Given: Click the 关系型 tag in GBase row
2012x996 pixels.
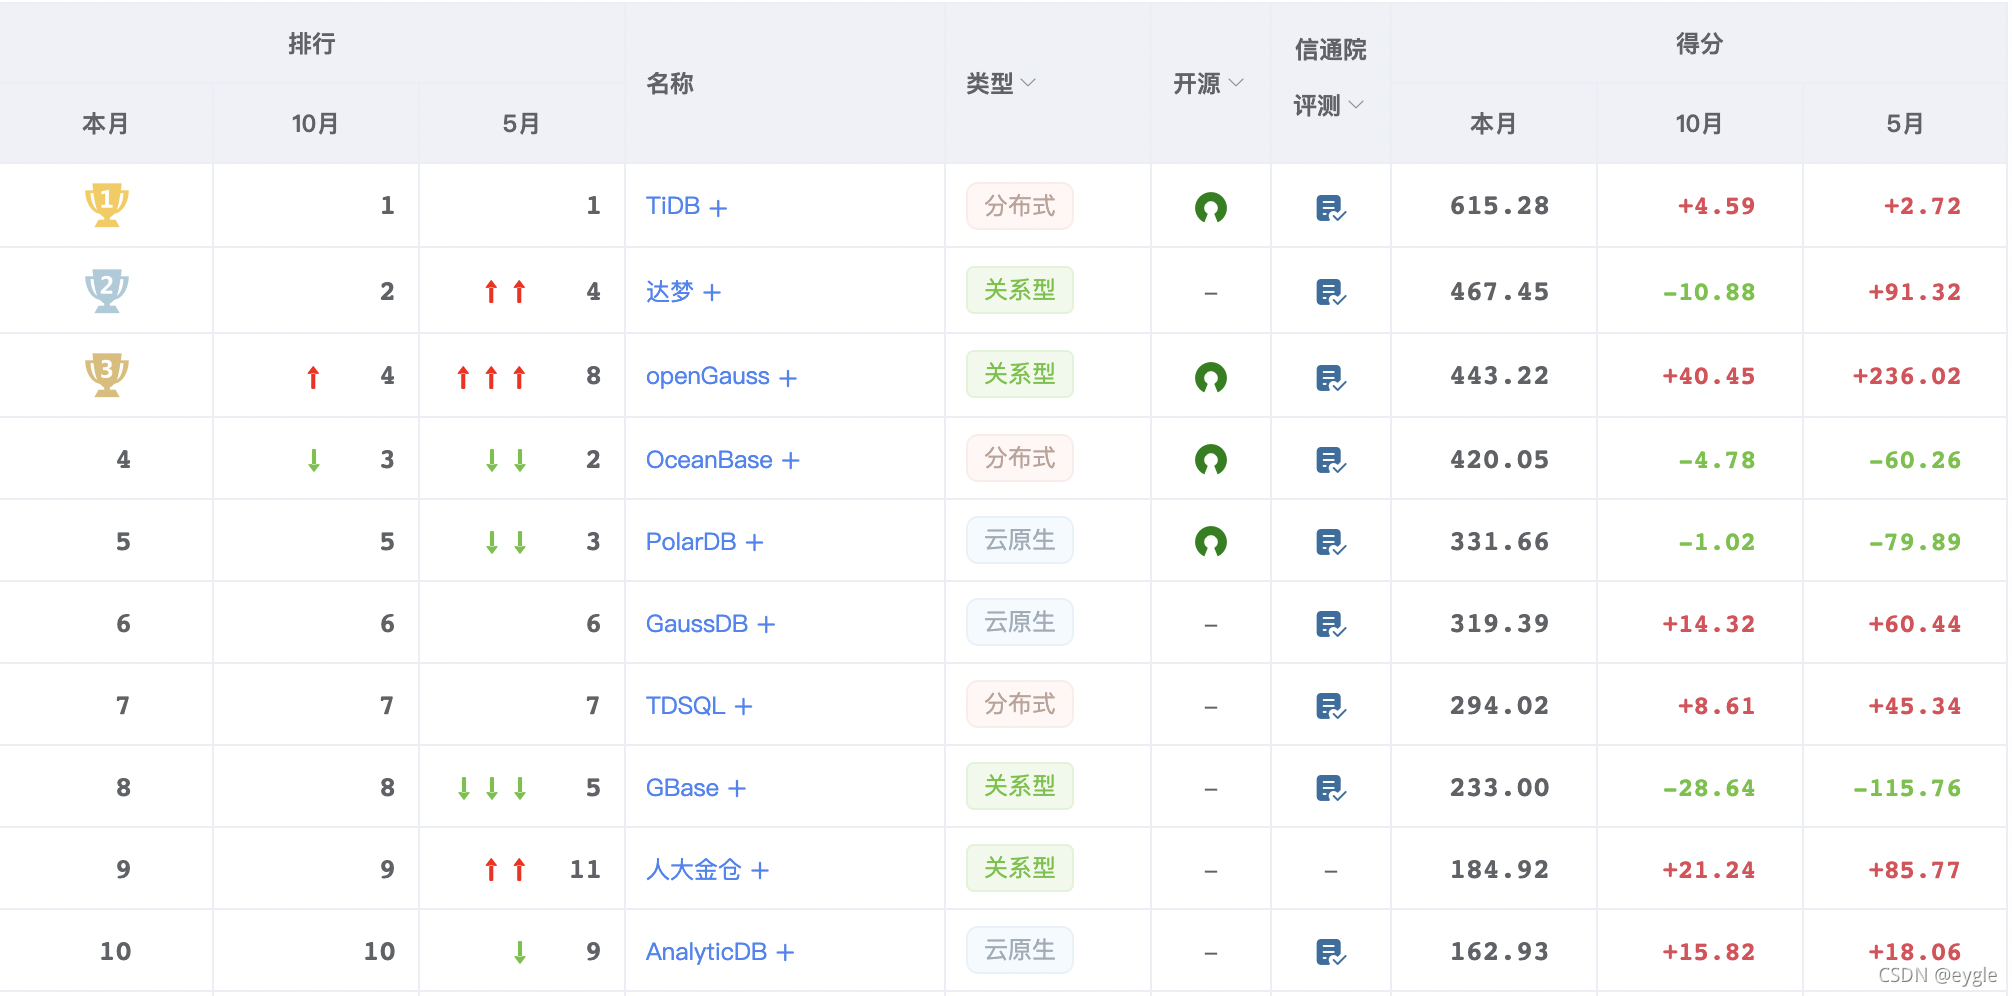Looking at the screenshot, I should [1019, 786].
